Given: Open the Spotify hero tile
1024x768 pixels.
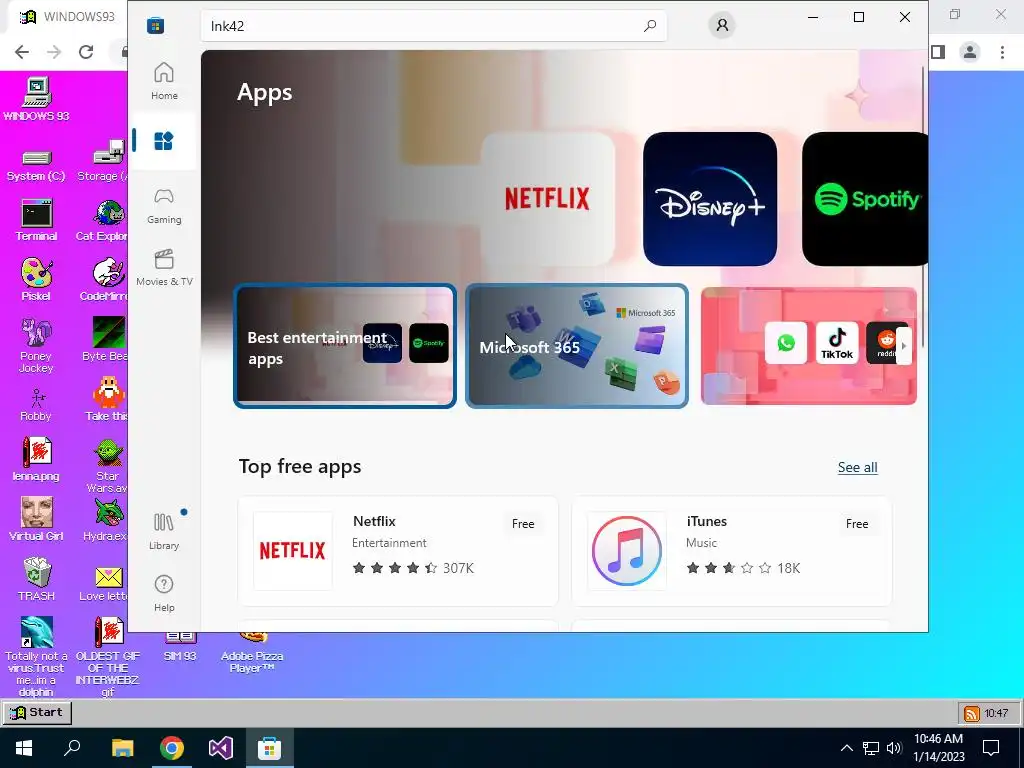Looking at the screenshot, I should 865,199.
